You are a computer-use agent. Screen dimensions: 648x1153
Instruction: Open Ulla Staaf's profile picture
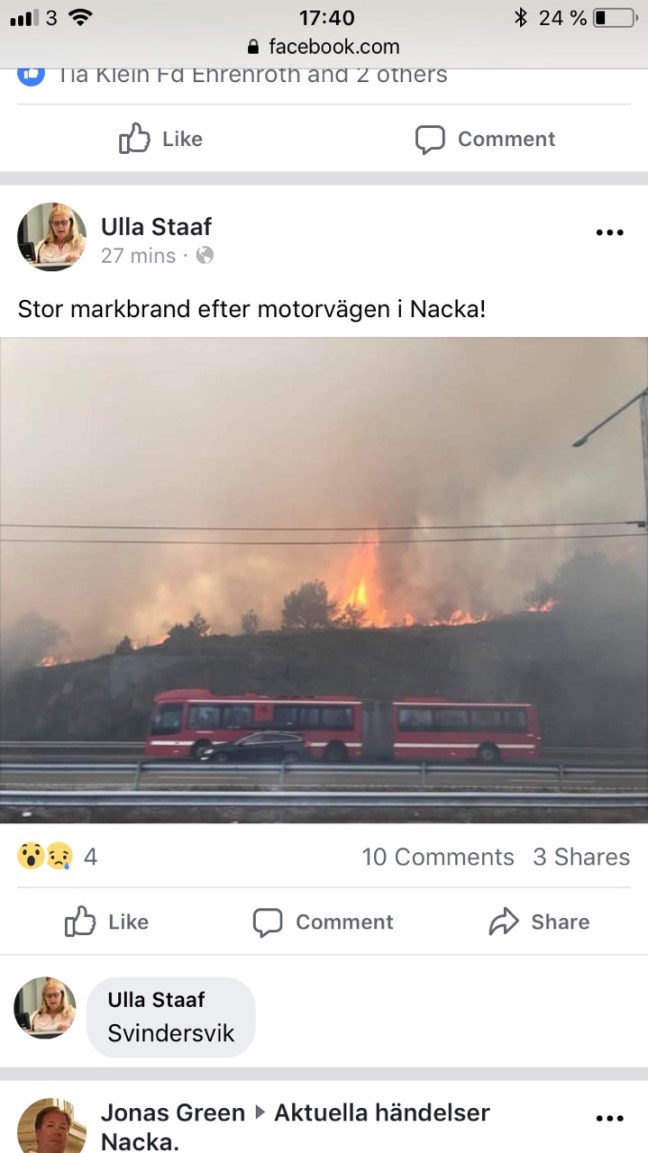(51, 237)
